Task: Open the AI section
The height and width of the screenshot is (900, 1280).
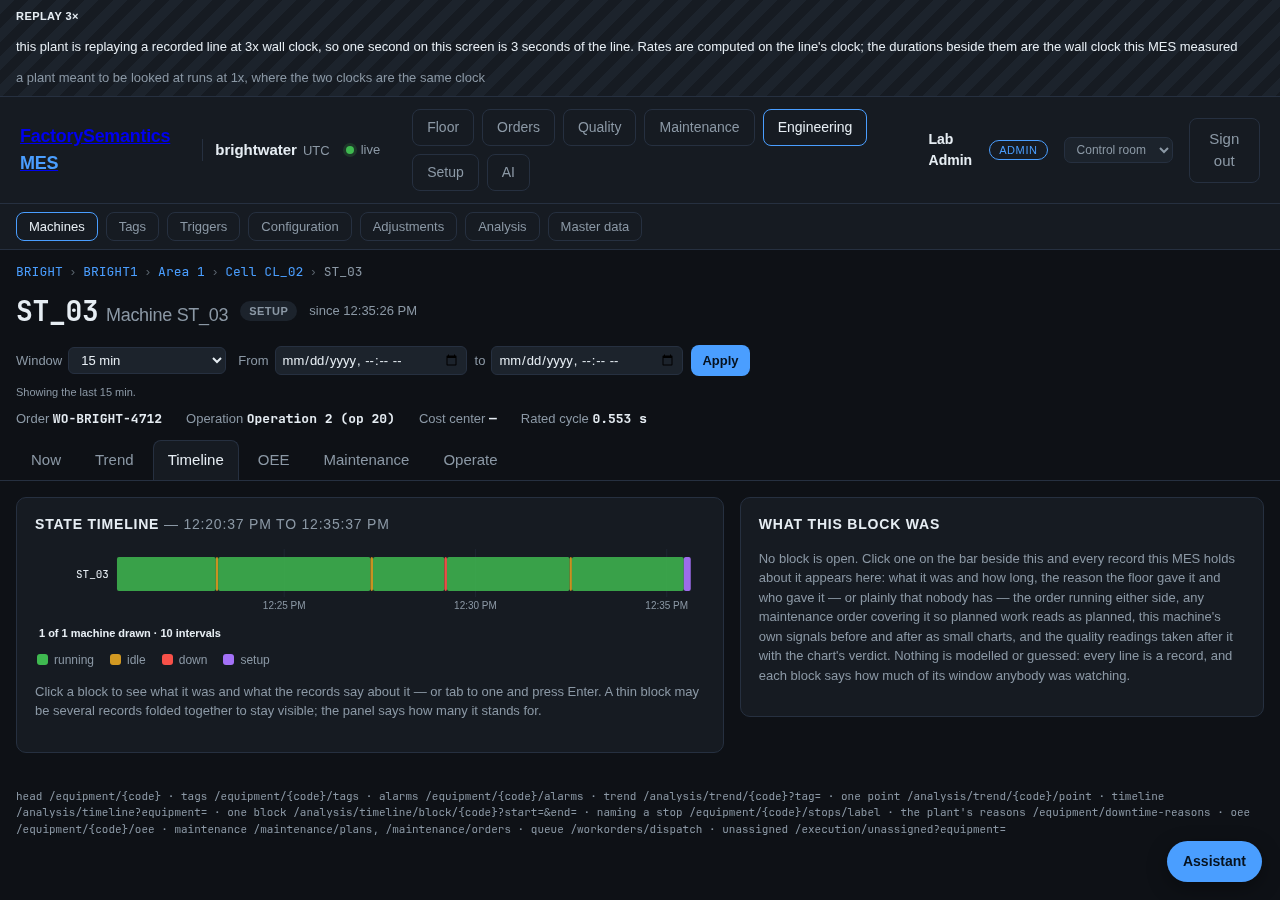Action: point(508,172)
